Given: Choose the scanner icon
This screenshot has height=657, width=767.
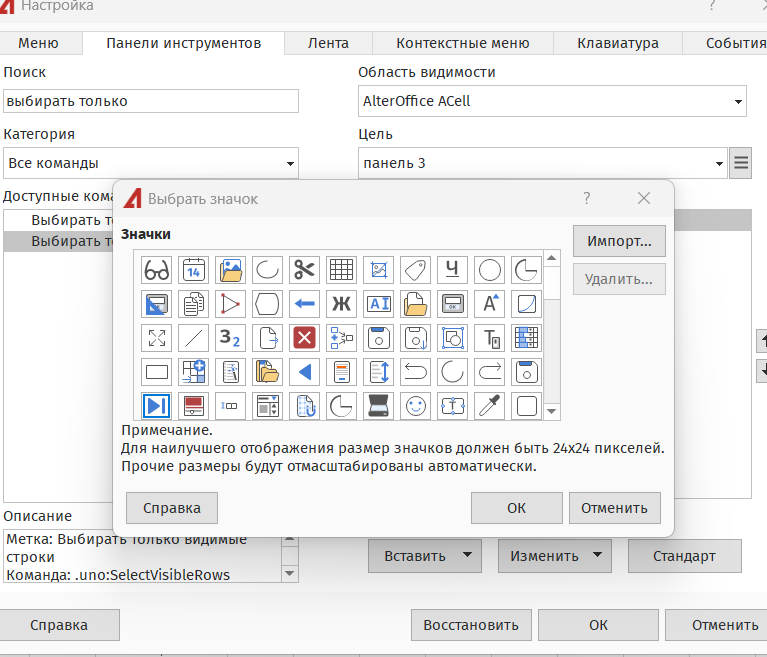Looking at the screenshot, I should pyautogui.click(x=378, y=405).
